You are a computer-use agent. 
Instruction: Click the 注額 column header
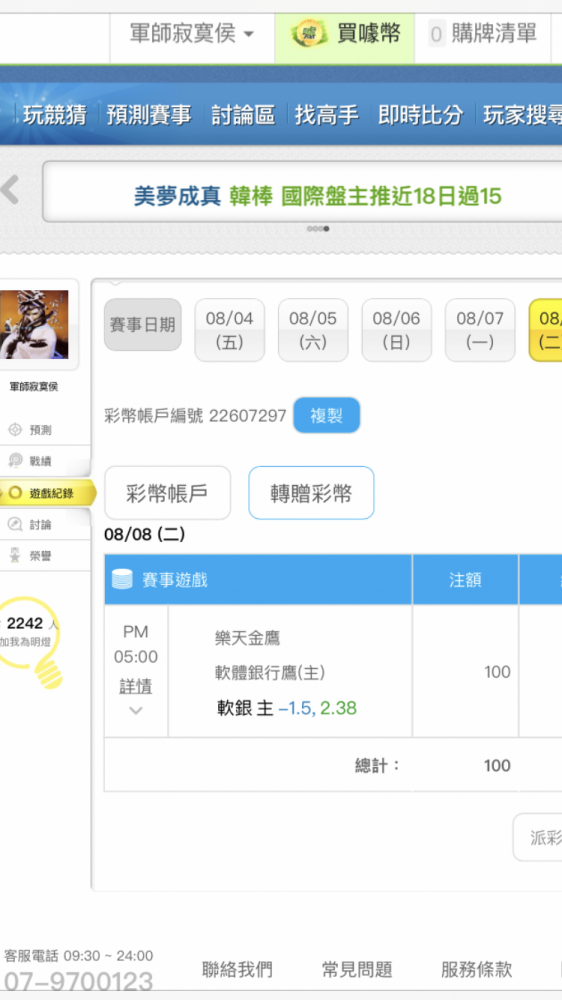[x=465, y=580]
